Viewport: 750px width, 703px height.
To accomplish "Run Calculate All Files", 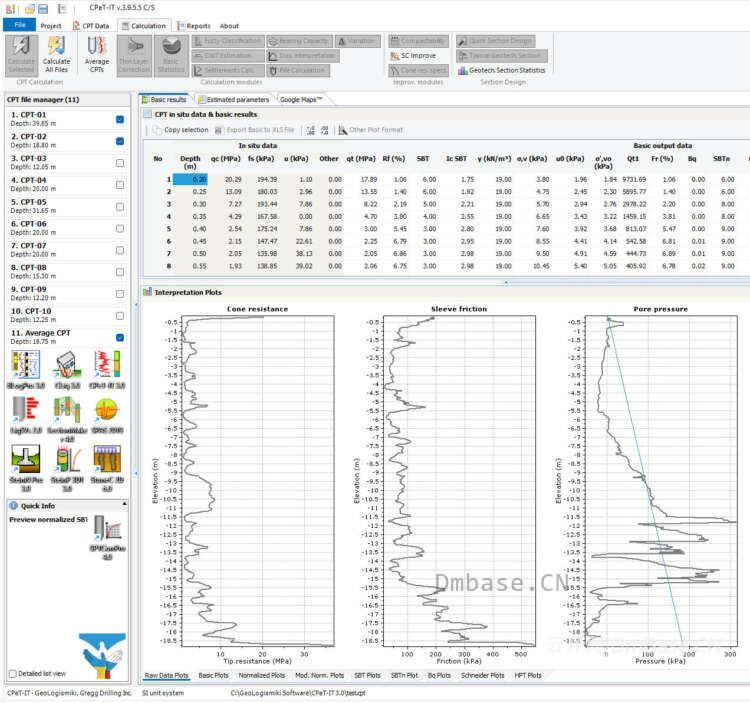I will 56,55.
